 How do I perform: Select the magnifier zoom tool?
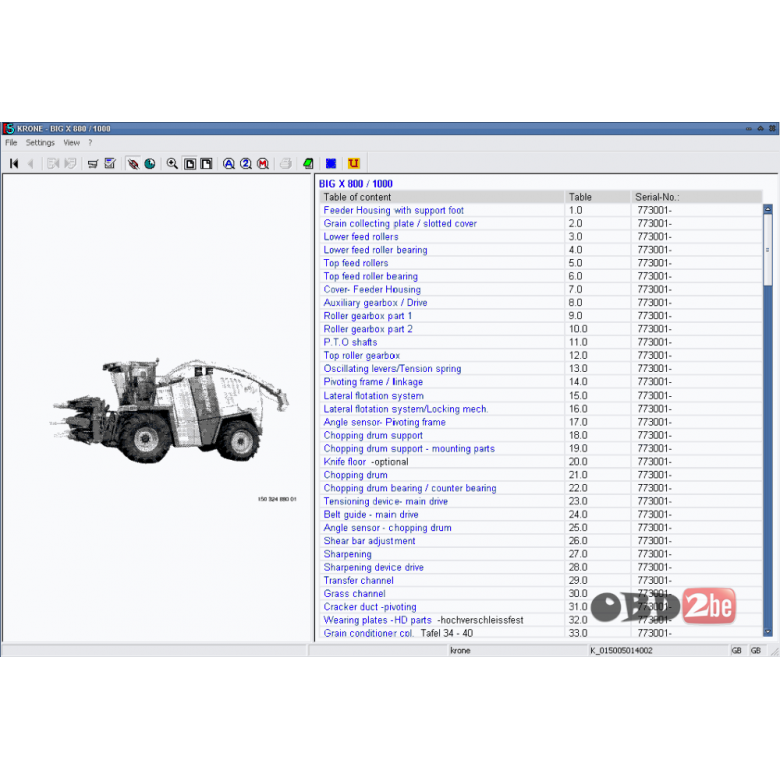click(172, 163)
